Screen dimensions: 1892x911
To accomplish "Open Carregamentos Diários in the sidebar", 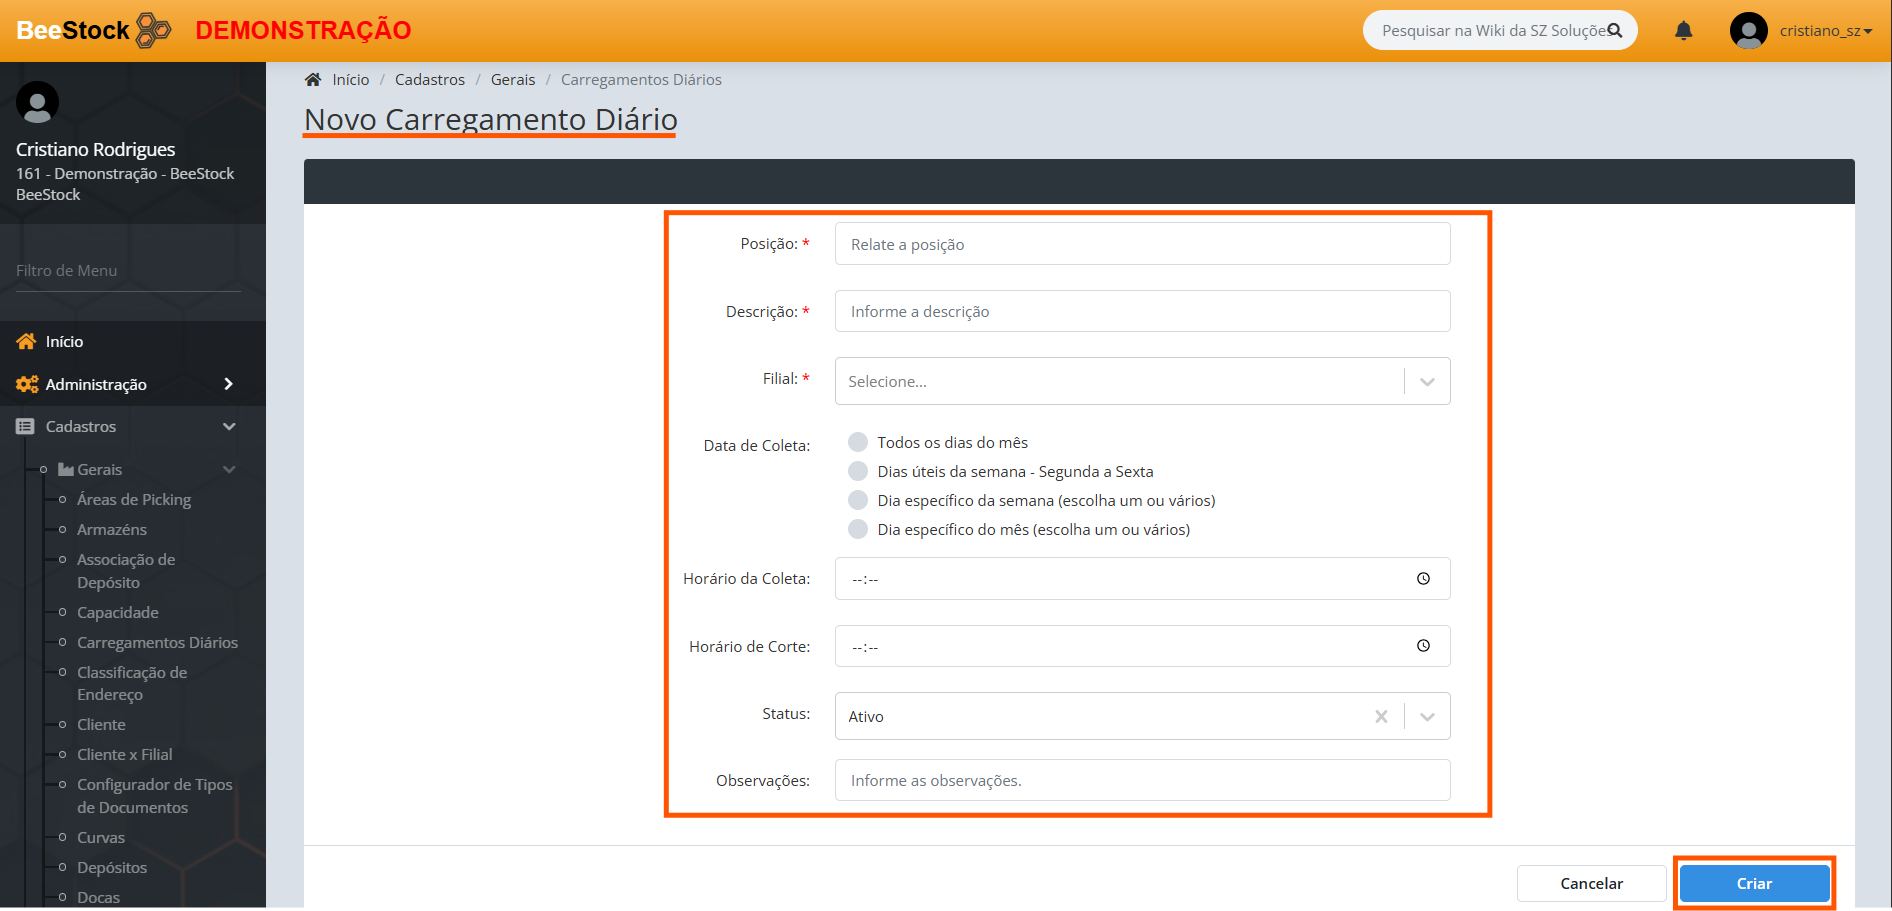I will tap(157, 642).
